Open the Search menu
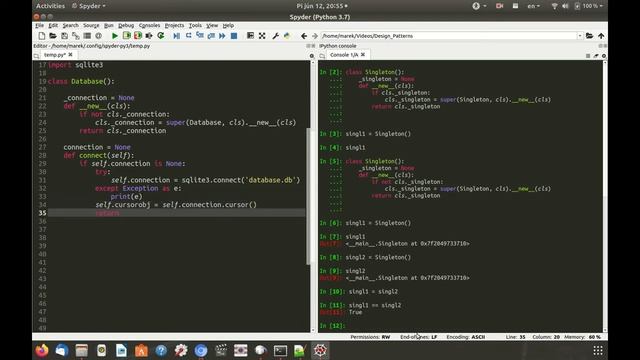This screenshot has height=360, width=640. [70, 25]
